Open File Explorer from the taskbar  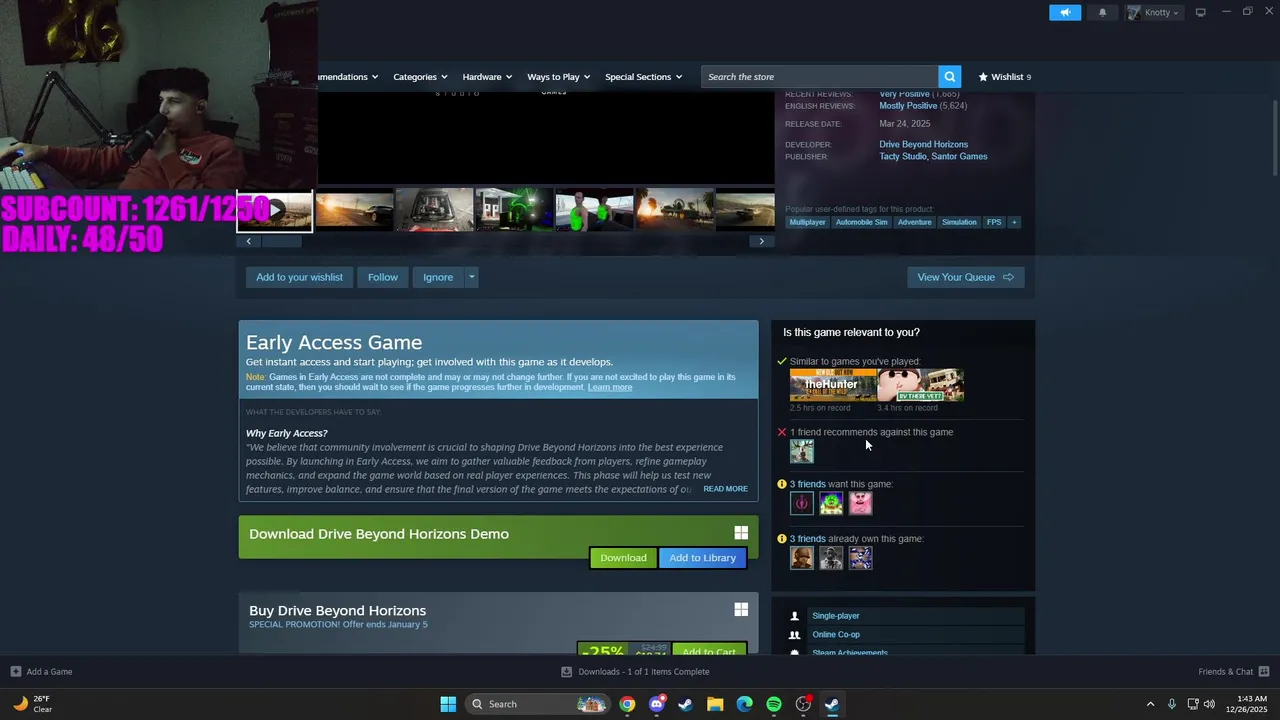(715, 704)
